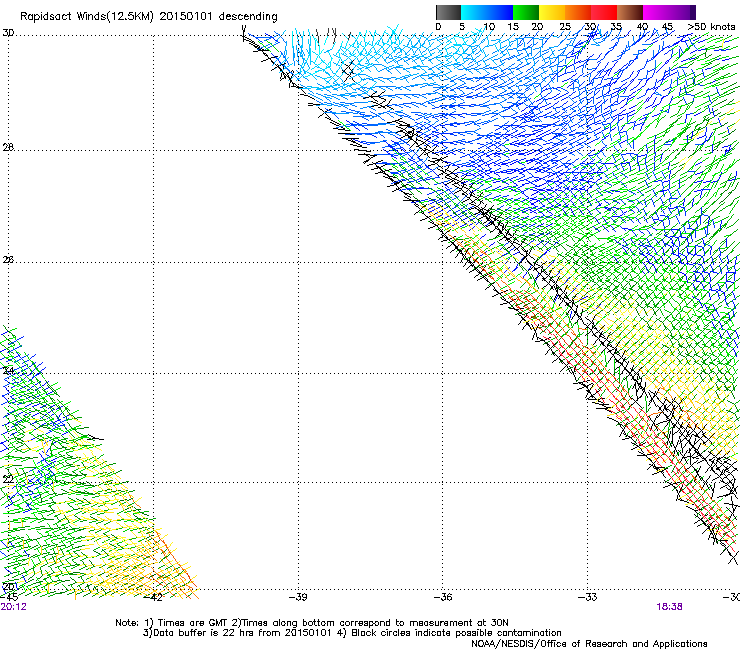Click the '45' legend scale label
Screen dimensions: 740x650
667,26
